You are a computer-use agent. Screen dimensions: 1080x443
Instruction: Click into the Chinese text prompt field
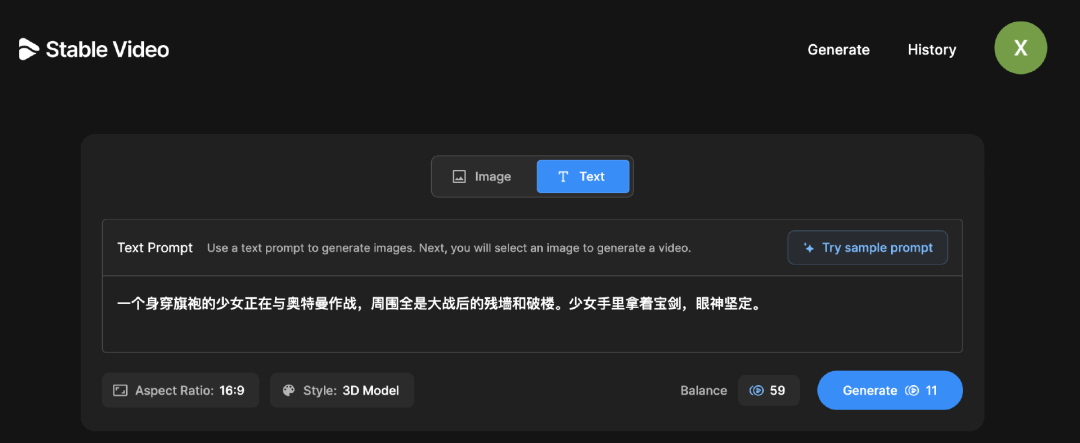coord(532,314)
